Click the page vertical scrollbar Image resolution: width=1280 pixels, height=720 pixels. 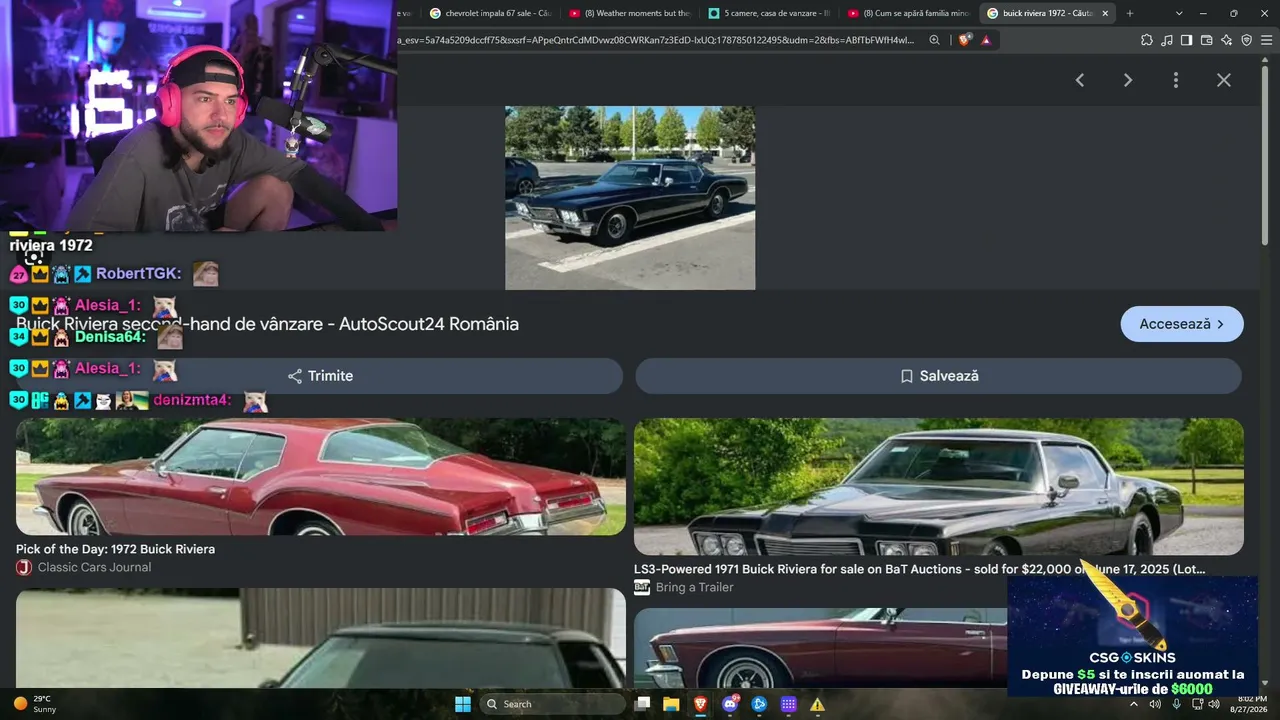click(x=1265, y=155)
